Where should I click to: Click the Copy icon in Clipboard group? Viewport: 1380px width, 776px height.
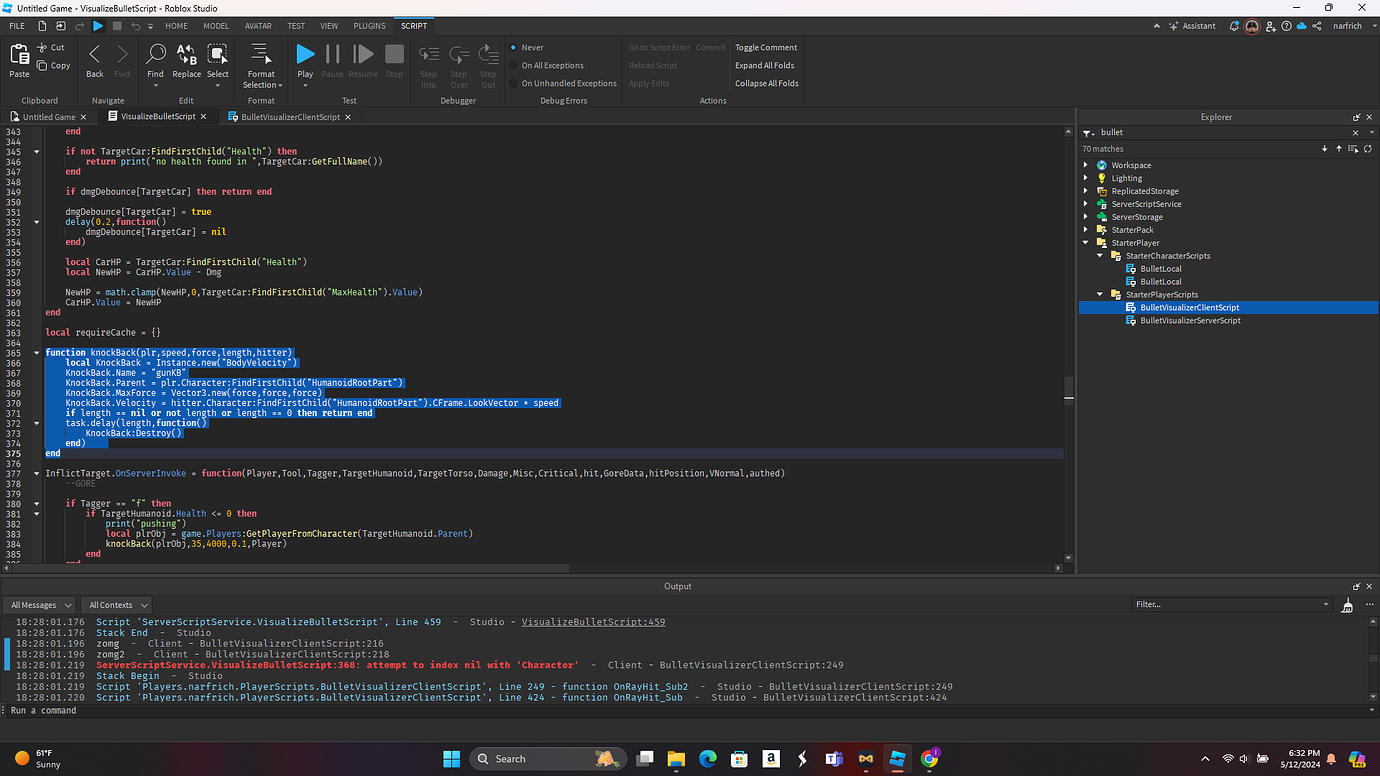(42, 65)
